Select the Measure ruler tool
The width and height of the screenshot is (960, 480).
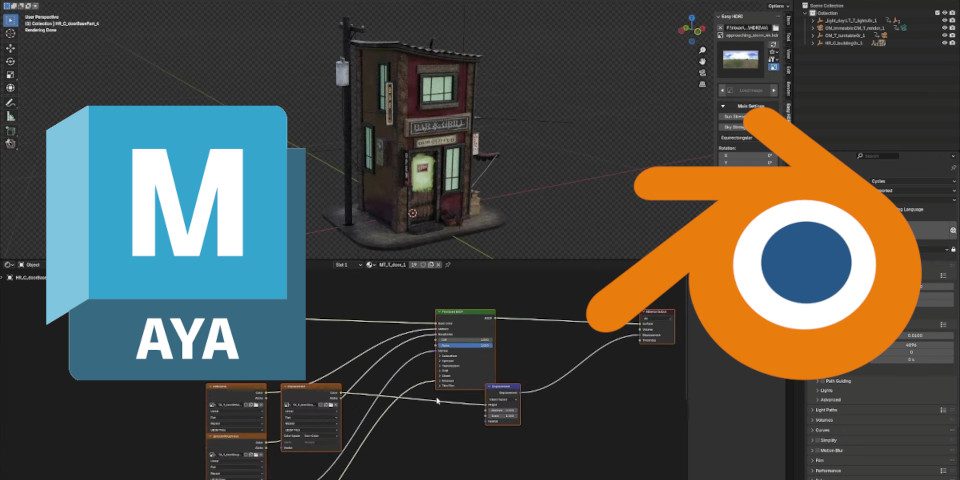point(11,116)
